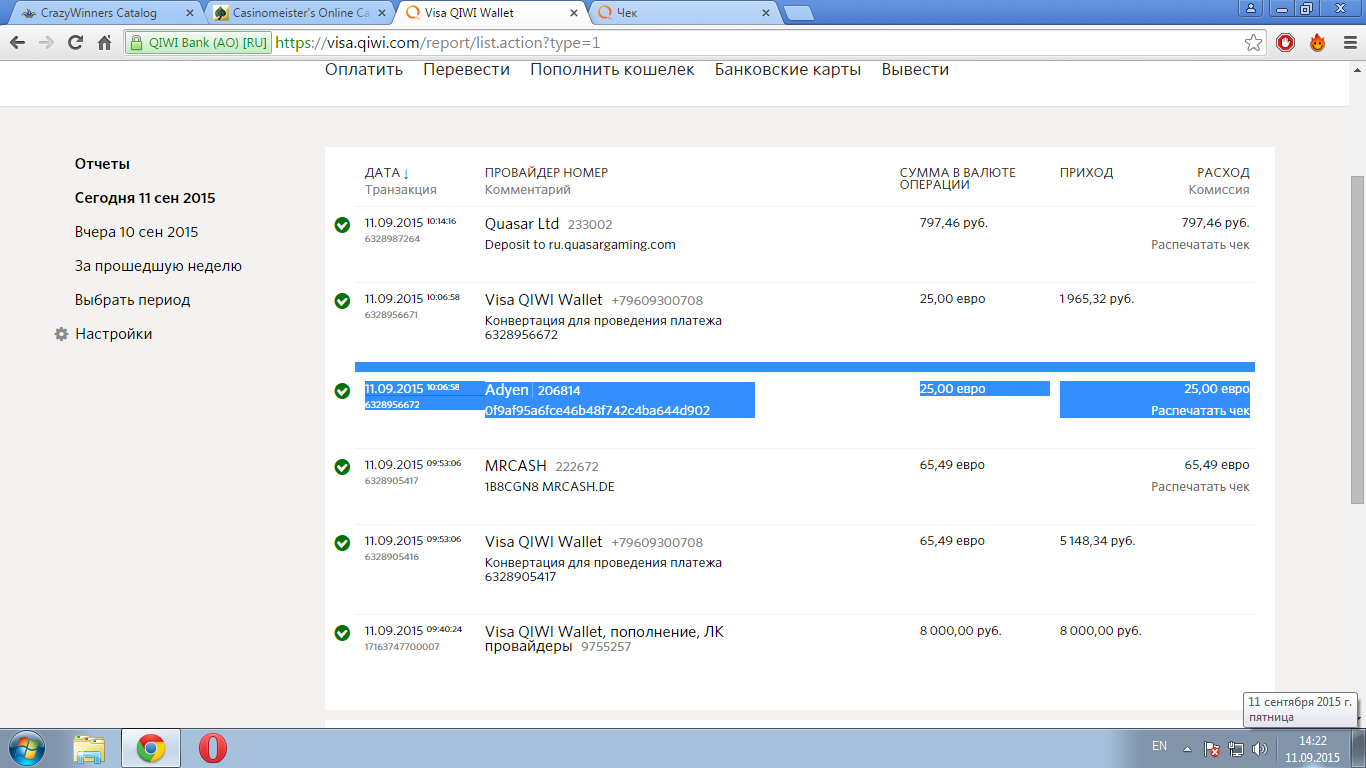Bookmark this page with the star icon

tap(1253, 43)
